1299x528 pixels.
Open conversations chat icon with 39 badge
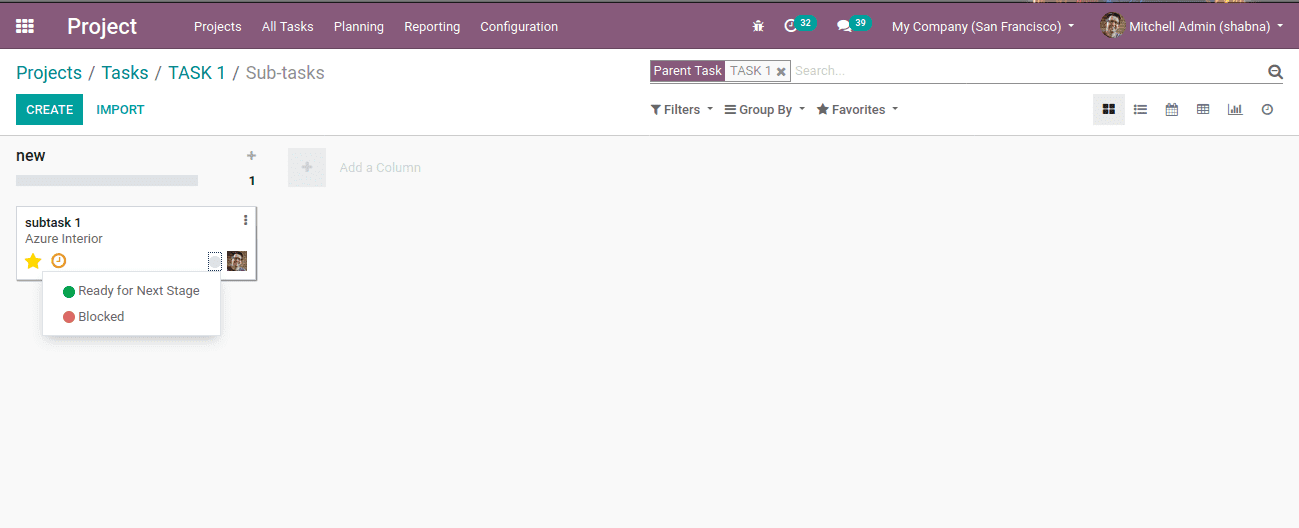tap(853, 25)
